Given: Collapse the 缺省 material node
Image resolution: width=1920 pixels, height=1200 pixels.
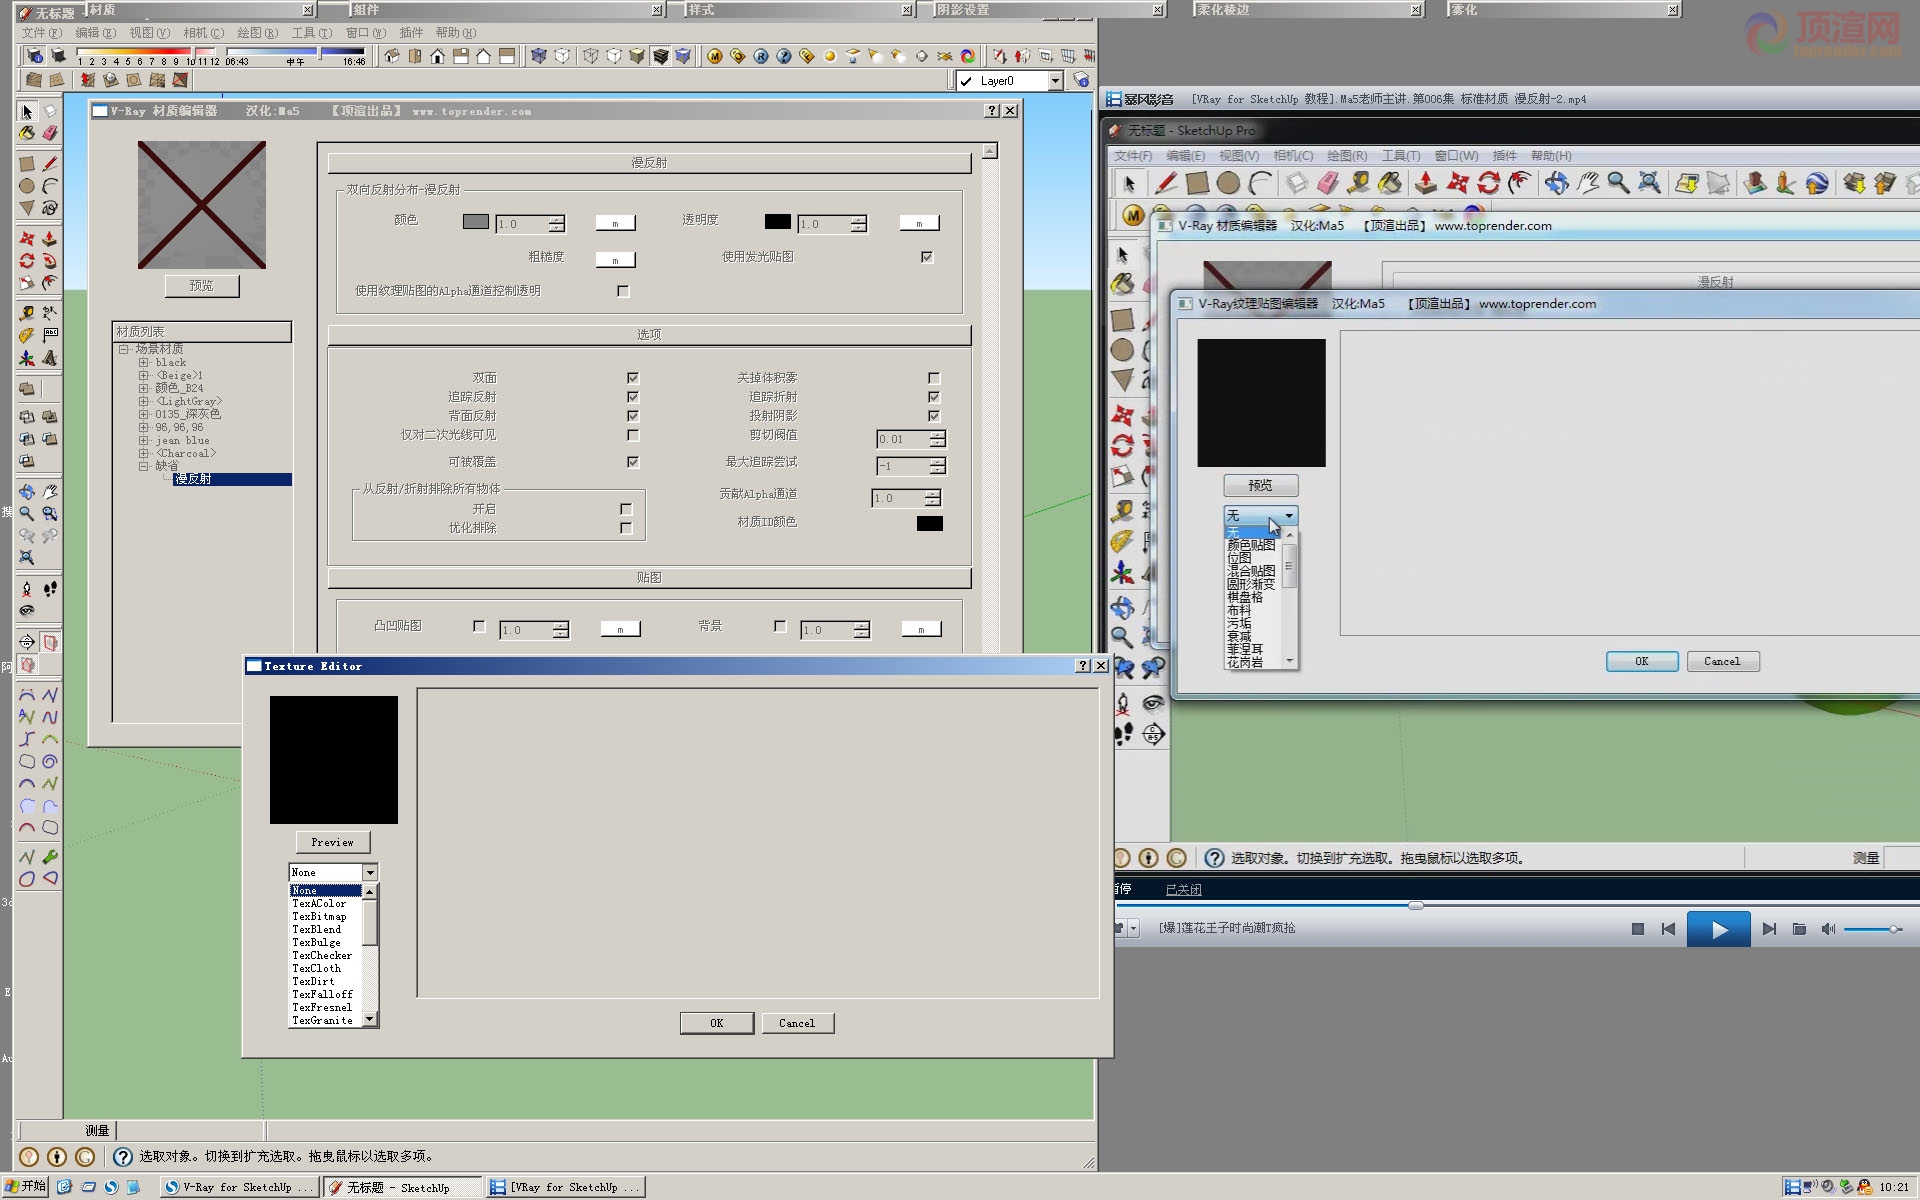Looking at the screenshot, I should pos(144,466).
